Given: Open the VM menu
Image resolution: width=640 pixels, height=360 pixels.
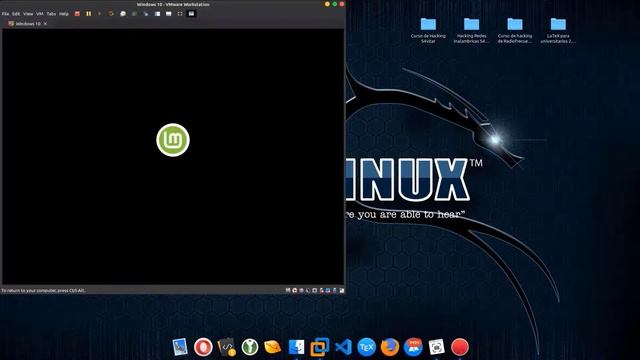Looking at the screenshot, I should click(40, 14).
